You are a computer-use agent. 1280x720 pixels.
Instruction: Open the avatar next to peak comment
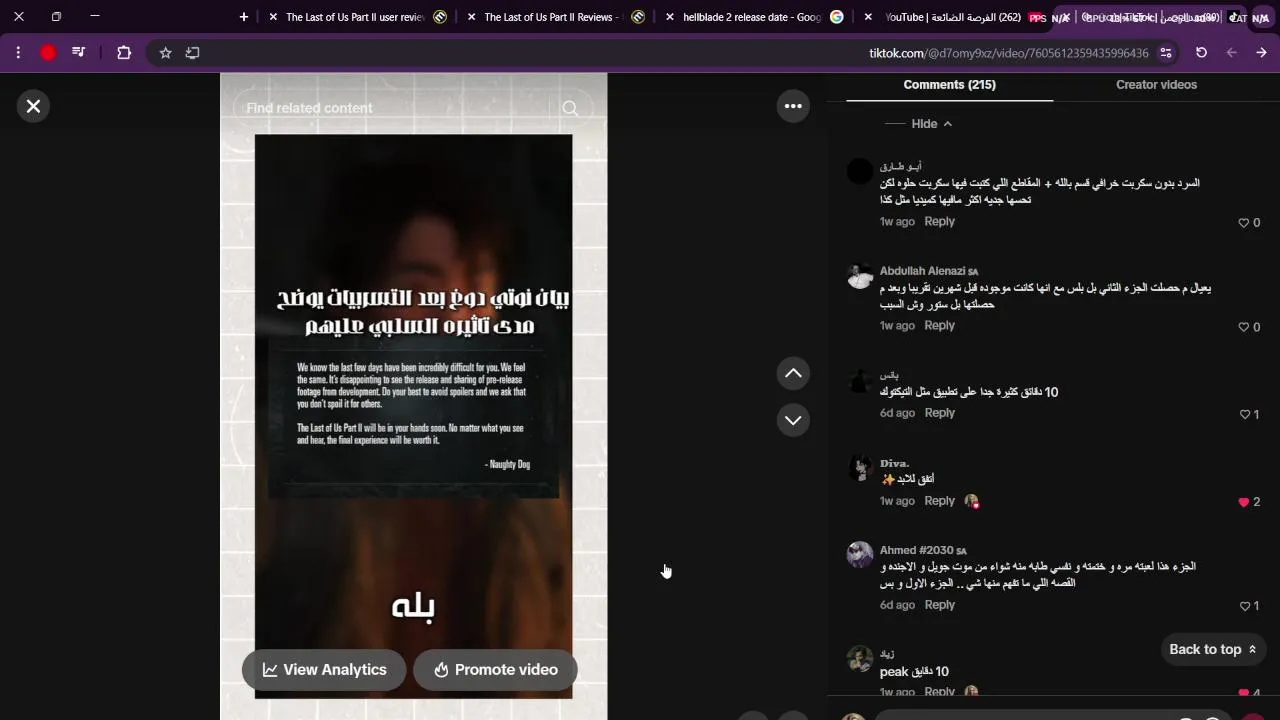[x=860, y=658]
